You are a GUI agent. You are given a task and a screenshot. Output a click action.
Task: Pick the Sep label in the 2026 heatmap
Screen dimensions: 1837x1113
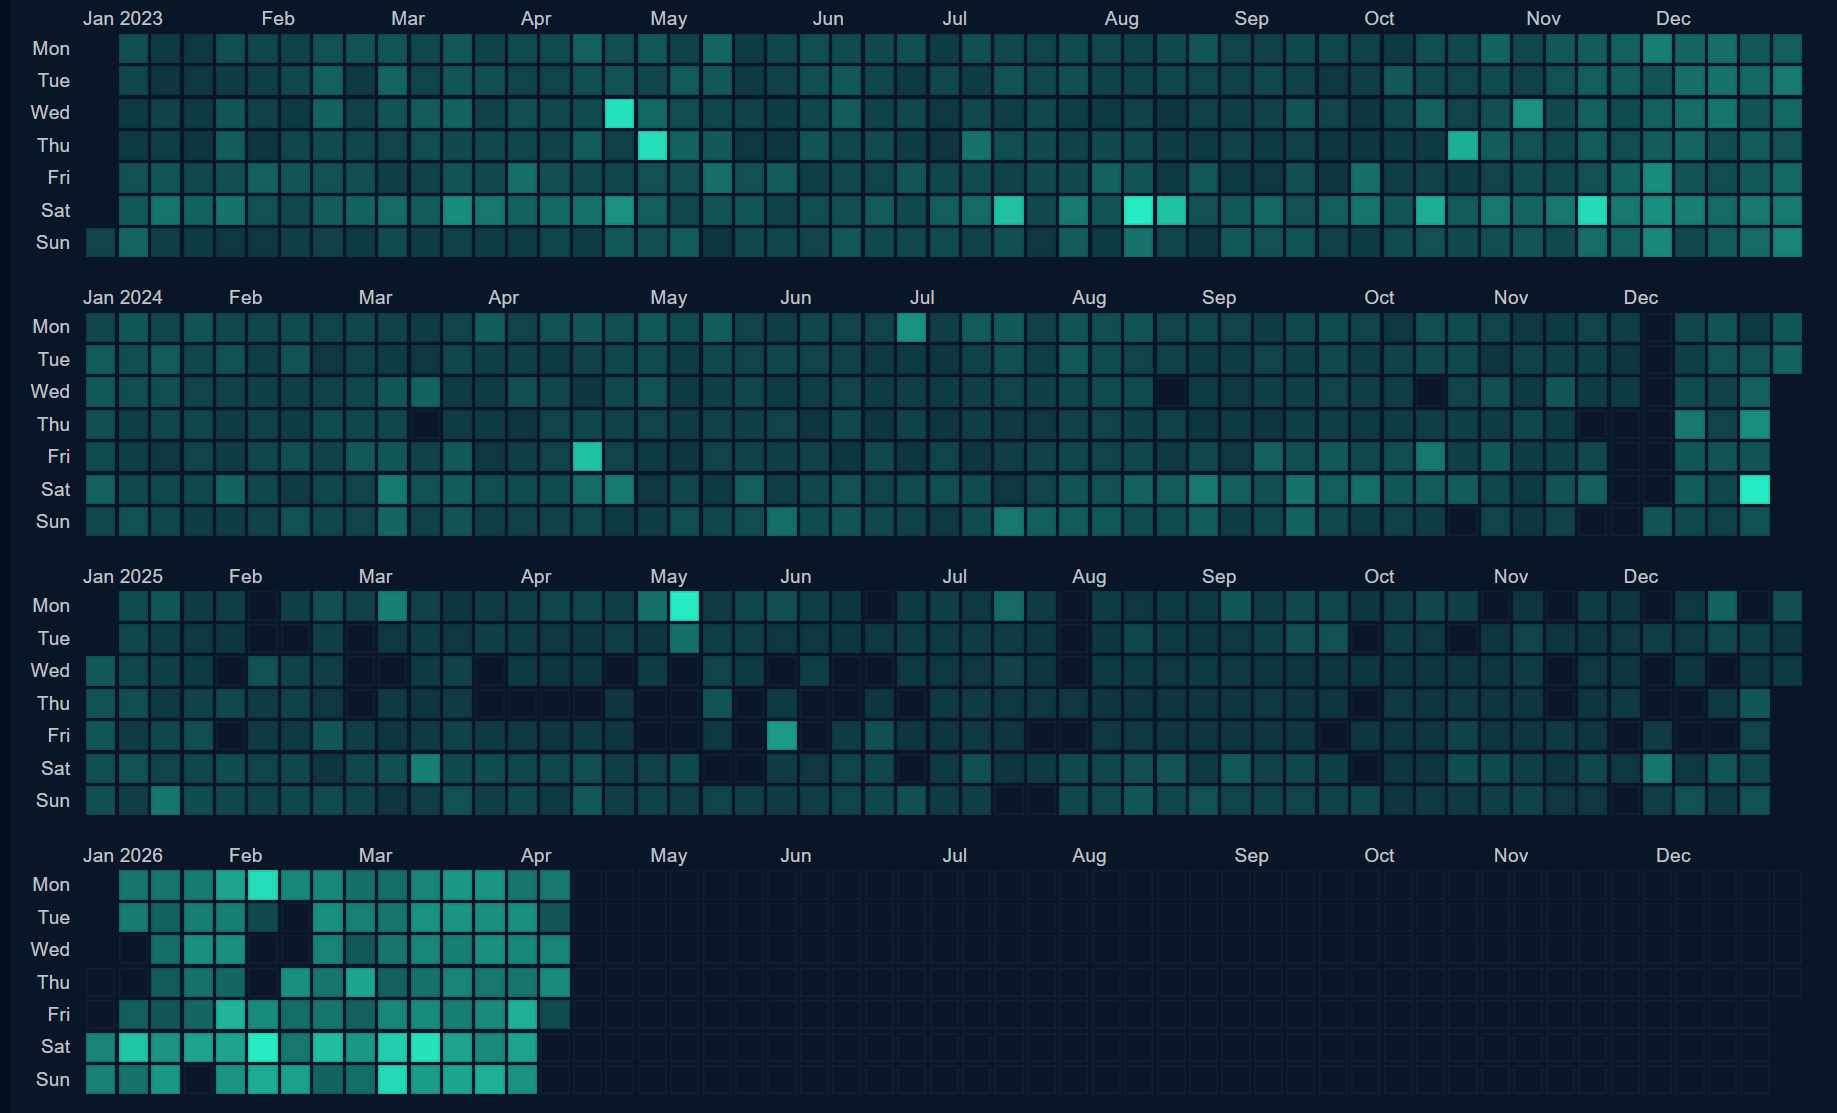(x=1252, y=855)
